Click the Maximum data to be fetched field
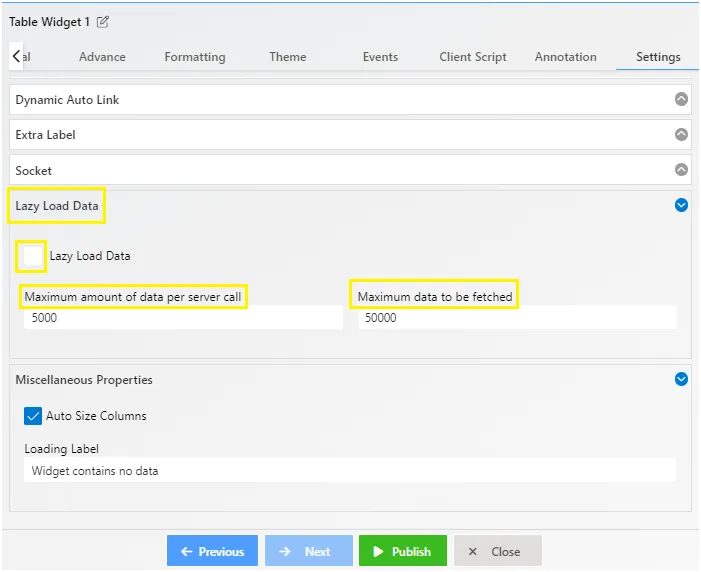 click(x=517, y=318)
